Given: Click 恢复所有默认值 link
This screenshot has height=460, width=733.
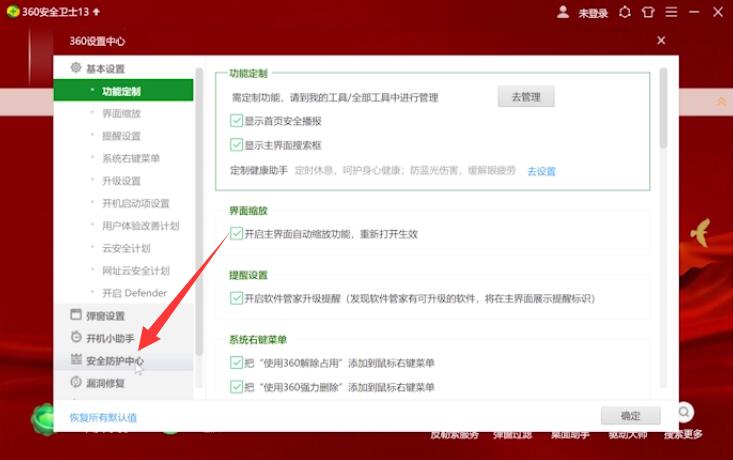Looking at the screenshot, I should (x=103, y=417).
